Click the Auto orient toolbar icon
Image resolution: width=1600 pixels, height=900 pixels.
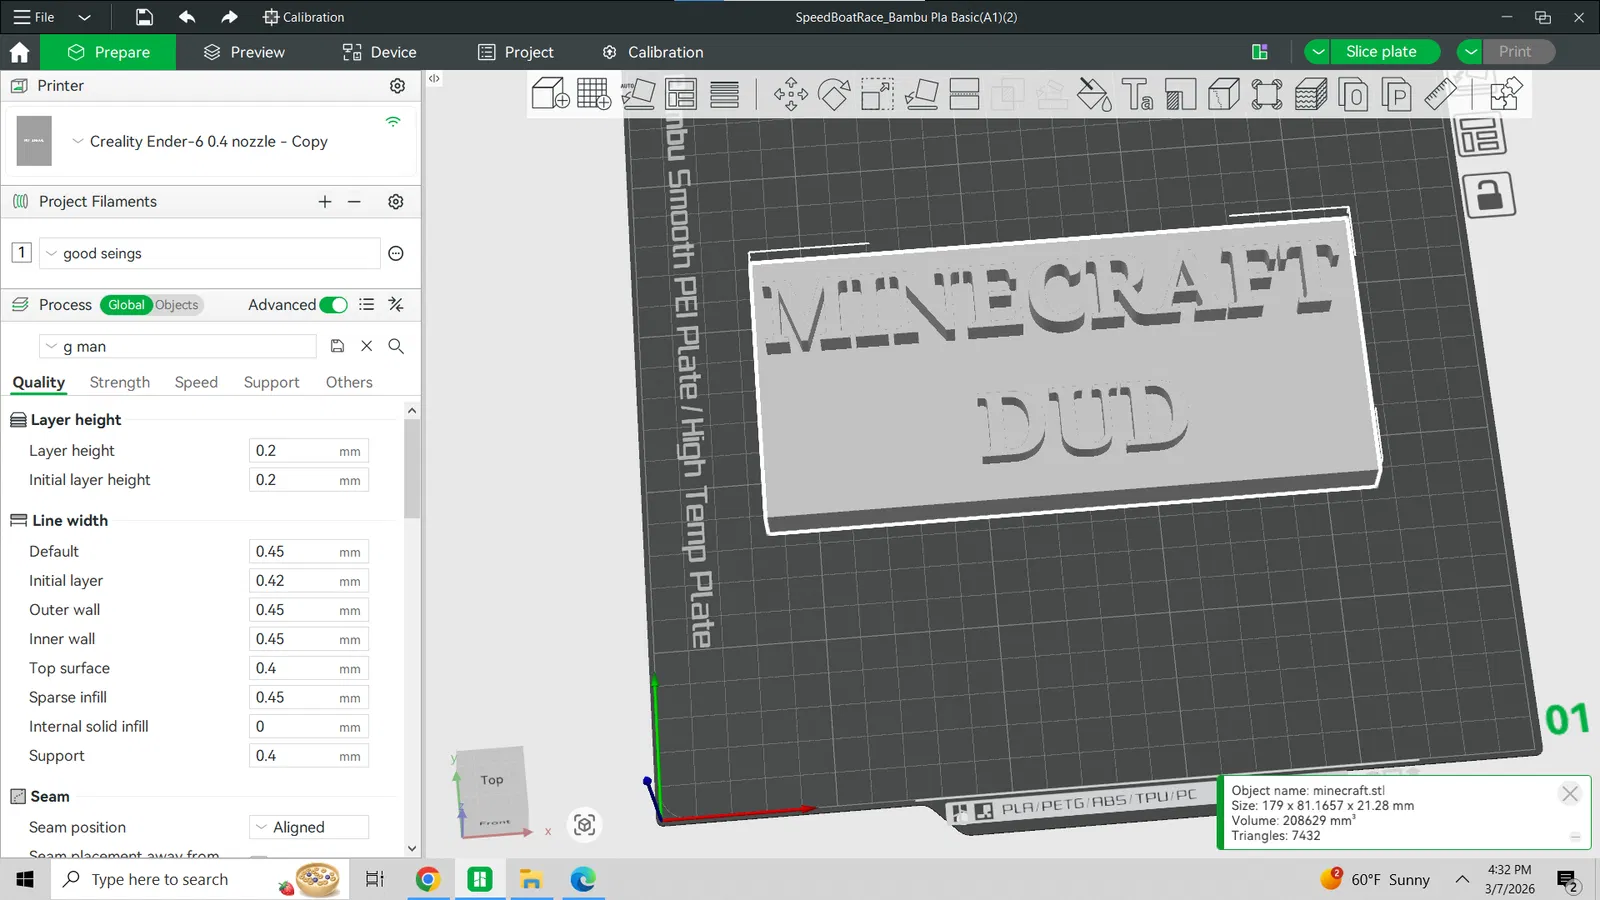coord(637,94)
